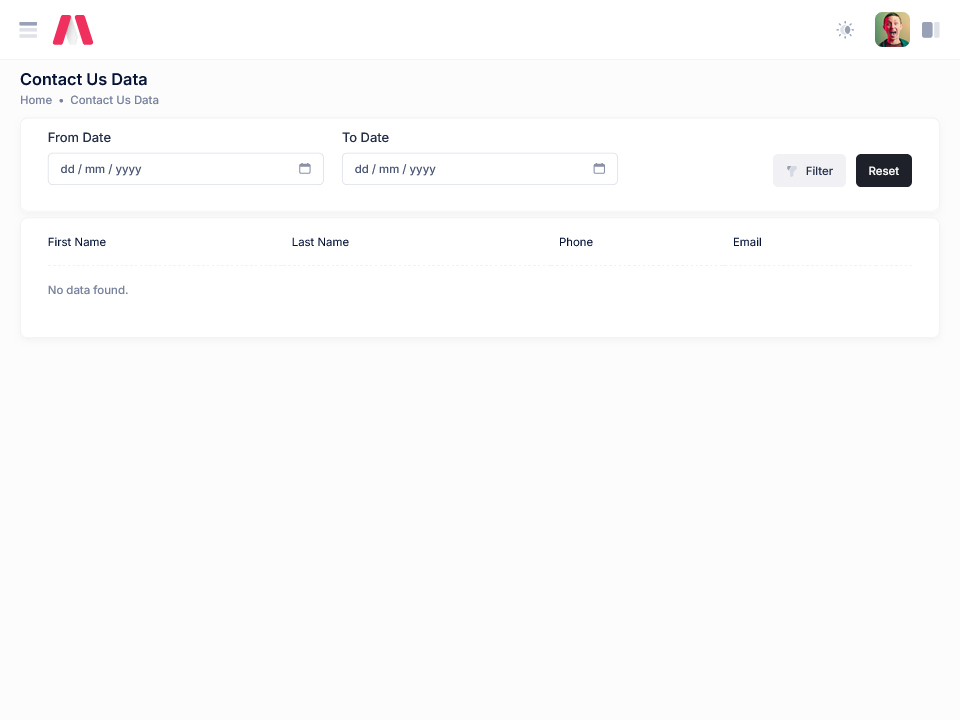Click the Contact Us Data page title

[84, 80]
